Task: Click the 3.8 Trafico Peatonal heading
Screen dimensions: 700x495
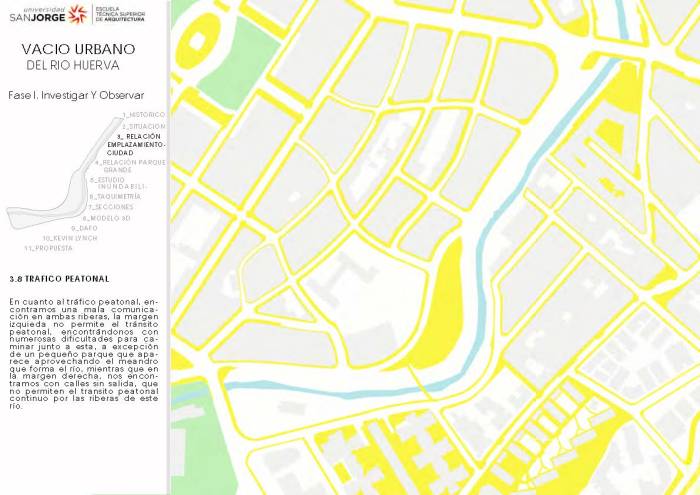Action: (x=58, y=278)
